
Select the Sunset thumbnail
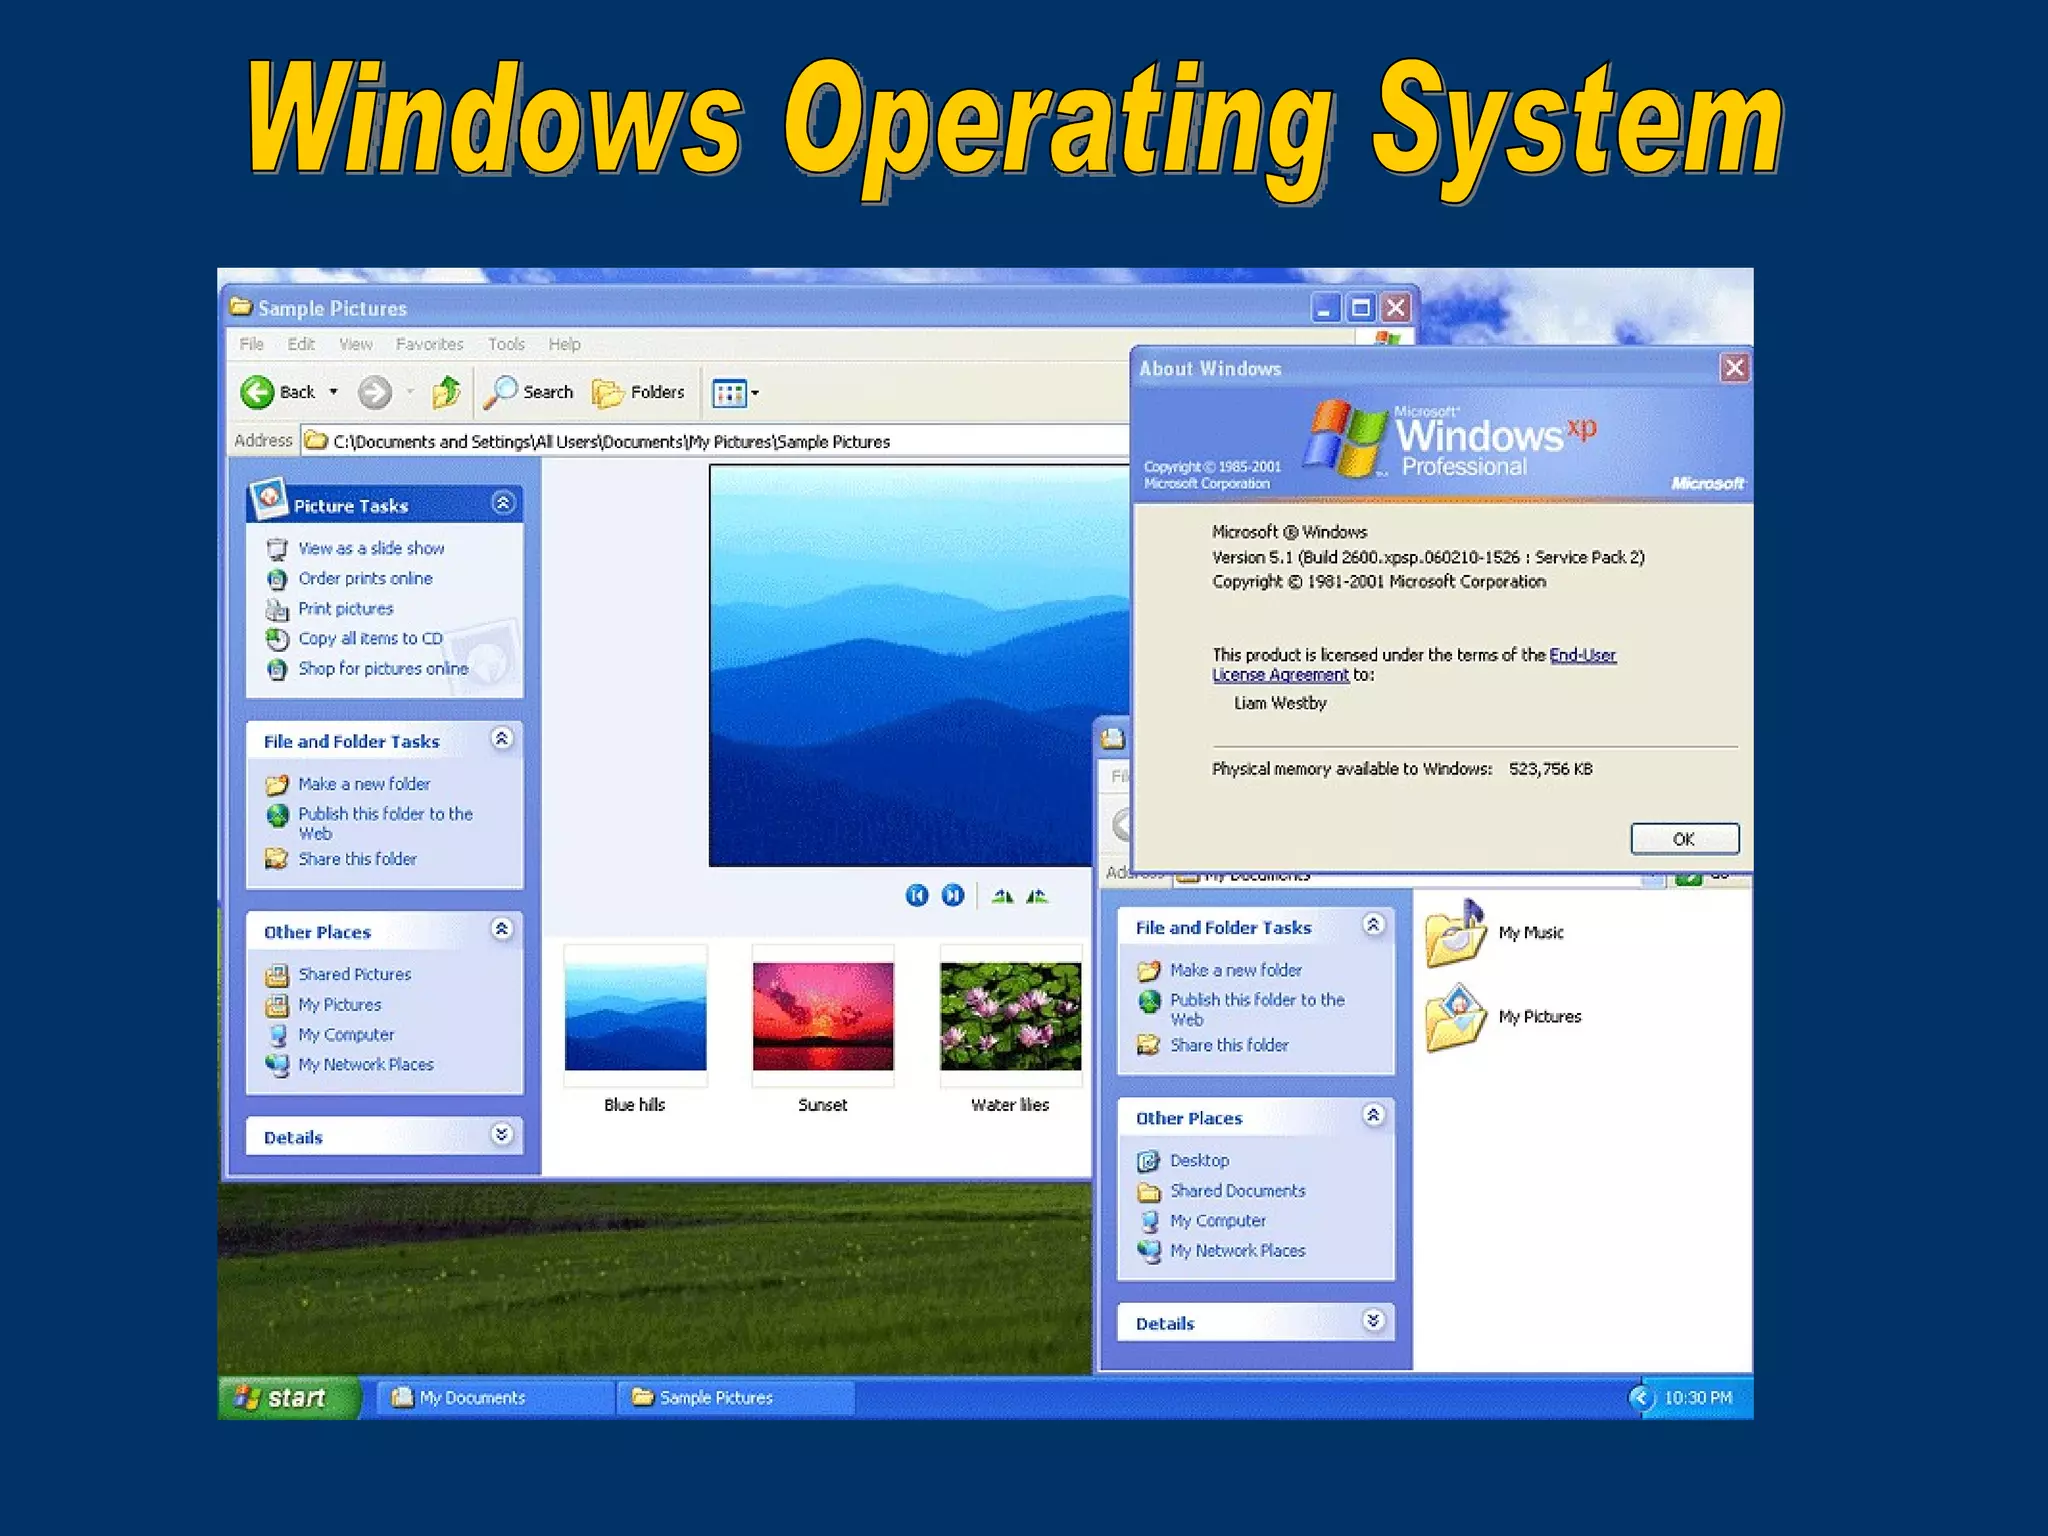pos(823,1016)
